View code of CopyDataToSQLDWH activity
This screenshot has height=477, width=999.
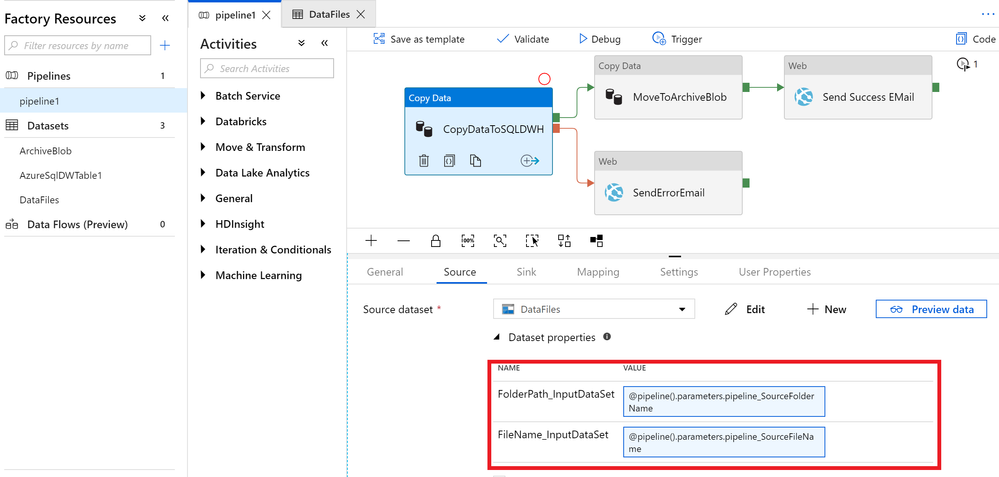point(449,160)
